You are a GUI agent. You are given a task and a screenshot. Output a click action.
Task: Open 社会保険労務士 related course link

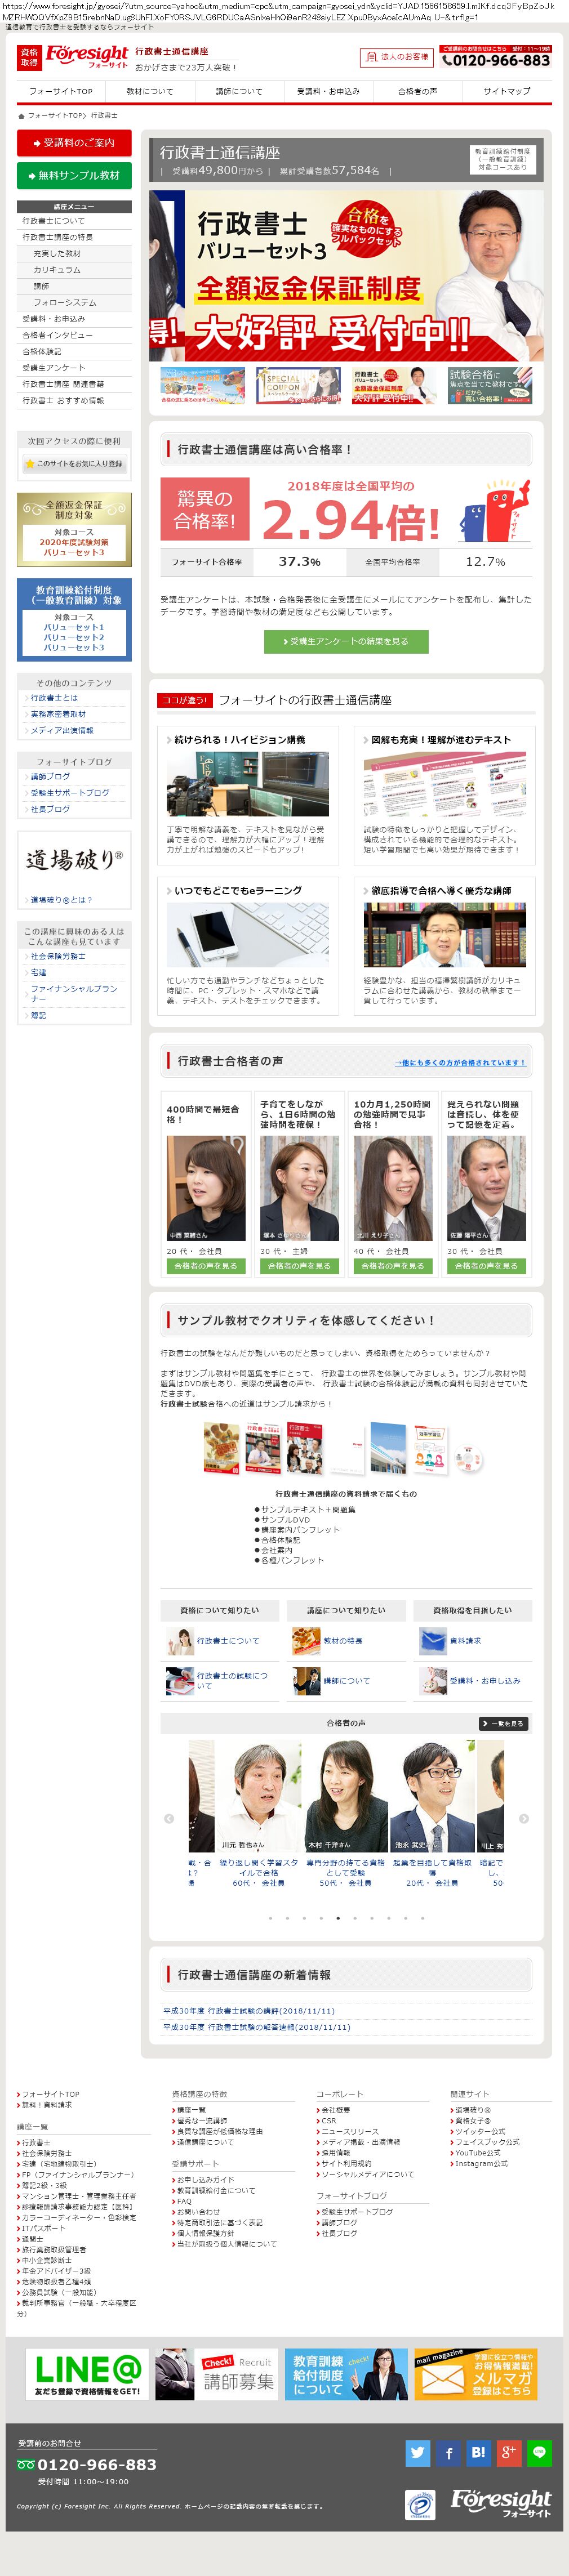coord(58,956)
